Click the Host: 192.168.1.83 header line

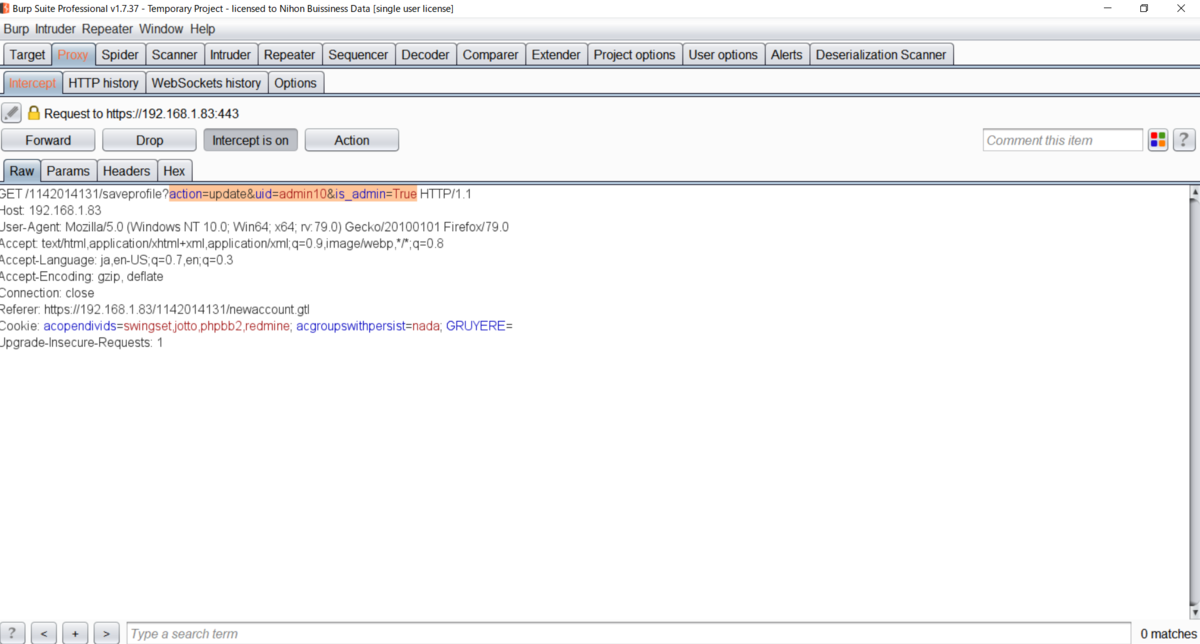51,210
